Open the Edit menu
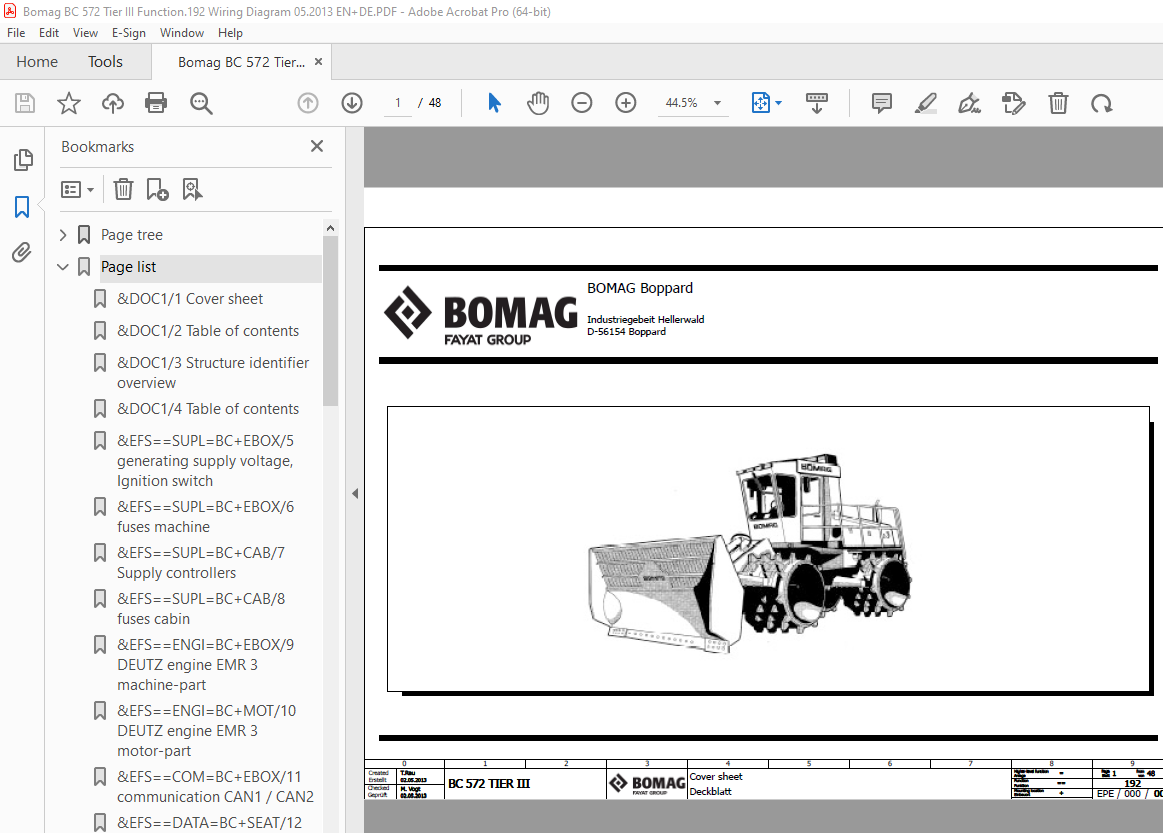This screenshot has width=1163, height=833. 49,33
